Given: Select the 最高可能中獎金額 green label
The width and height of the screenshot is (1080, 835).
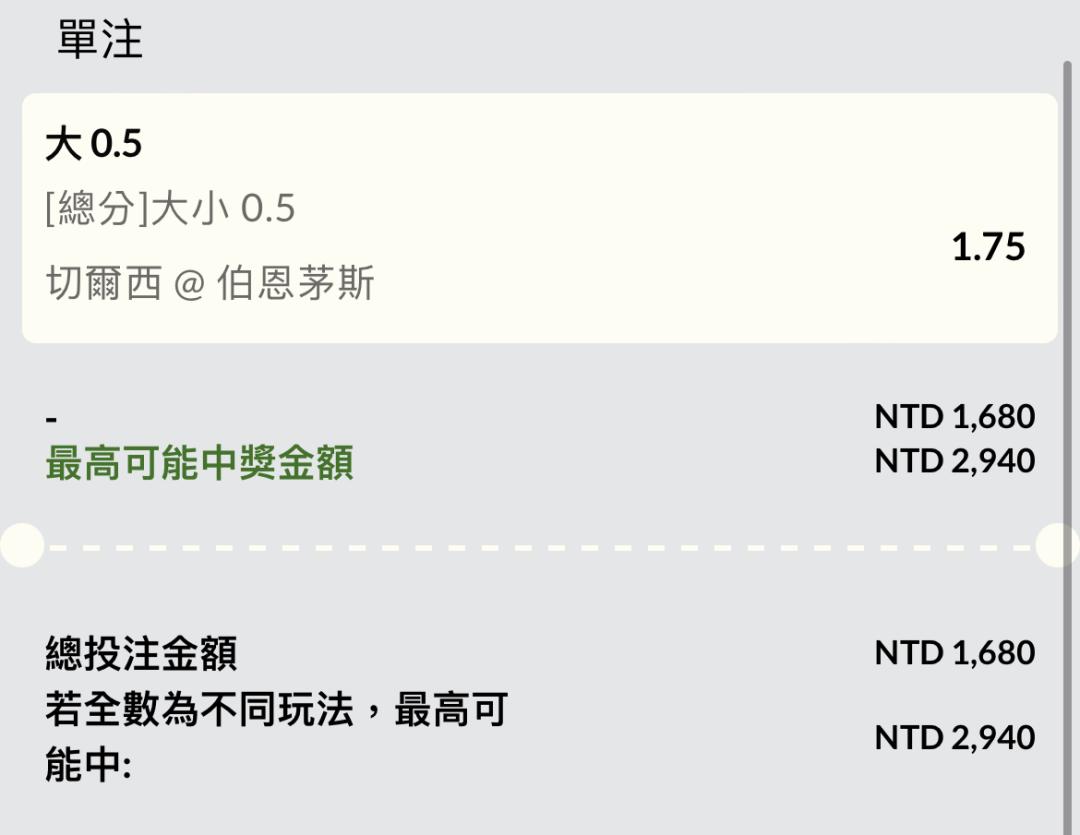Looking at the screenshot, I should (x=199, y=462).
